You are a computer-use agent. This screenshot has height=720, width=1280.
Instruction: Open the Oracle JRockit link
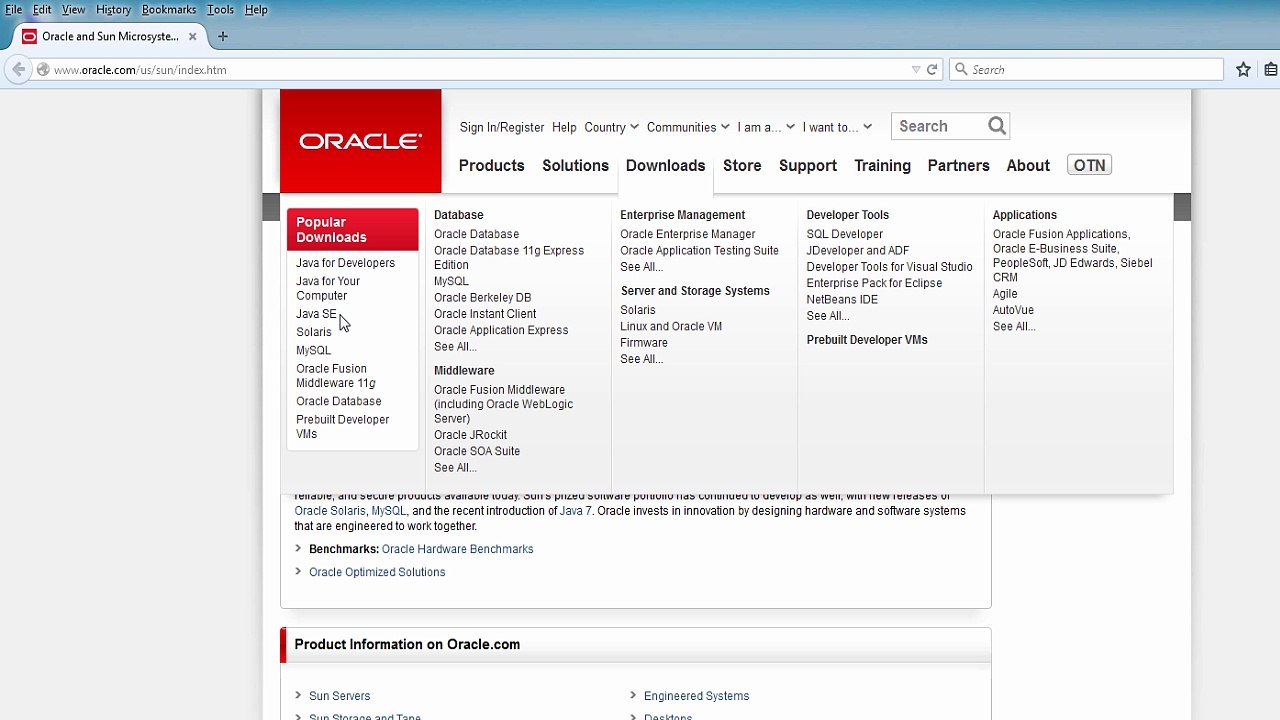pos(470,435)
